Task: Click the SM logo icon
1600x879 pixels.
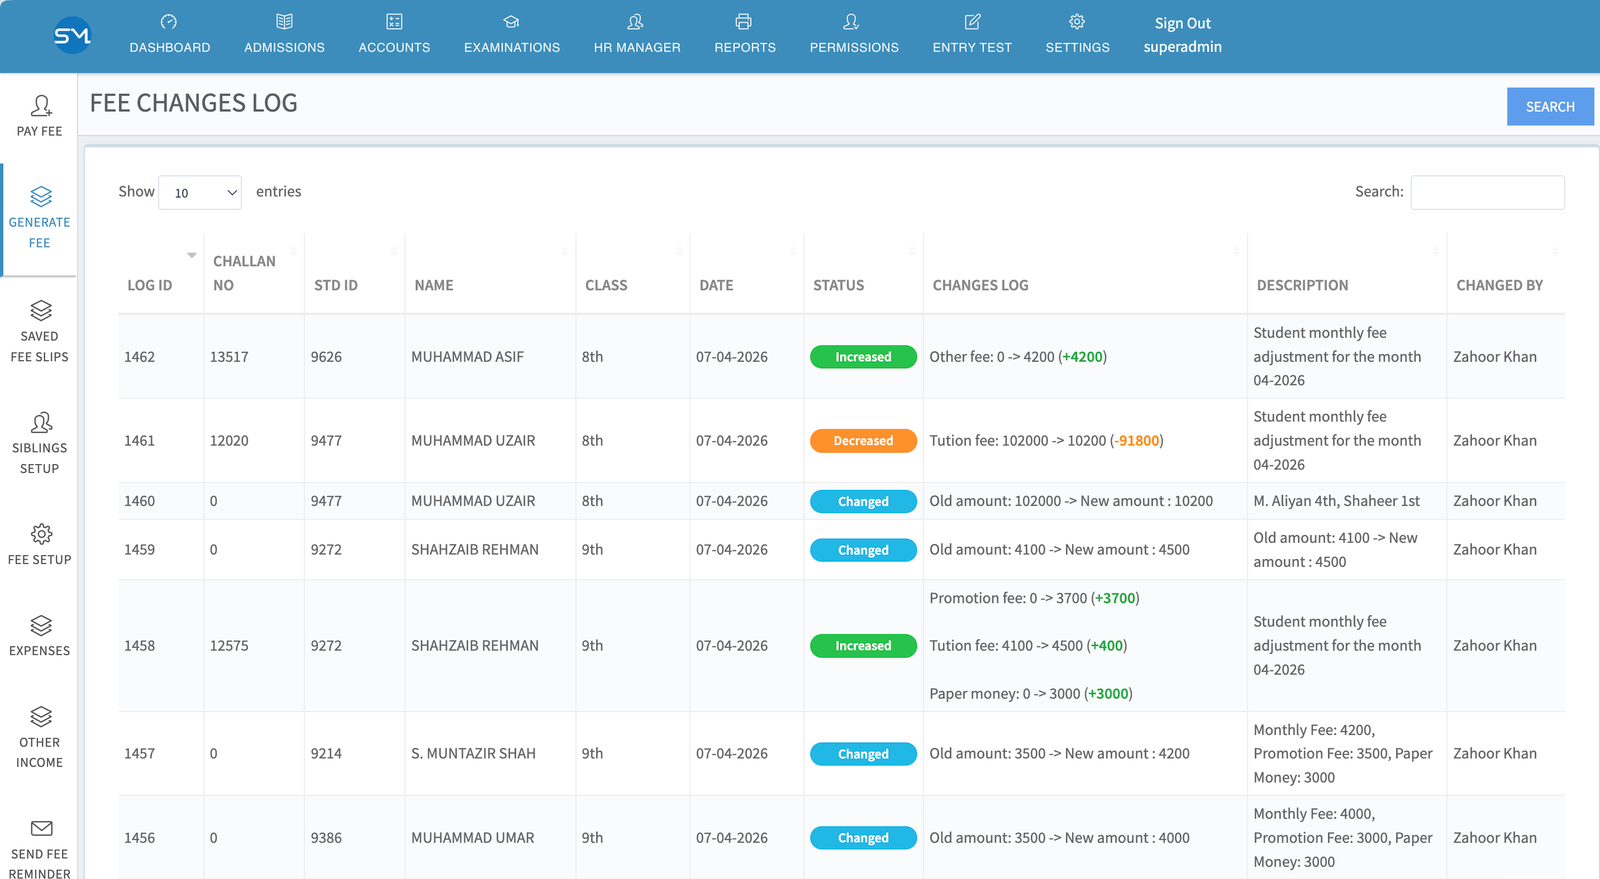Action: pyautogui.click(x=72, y=36)
